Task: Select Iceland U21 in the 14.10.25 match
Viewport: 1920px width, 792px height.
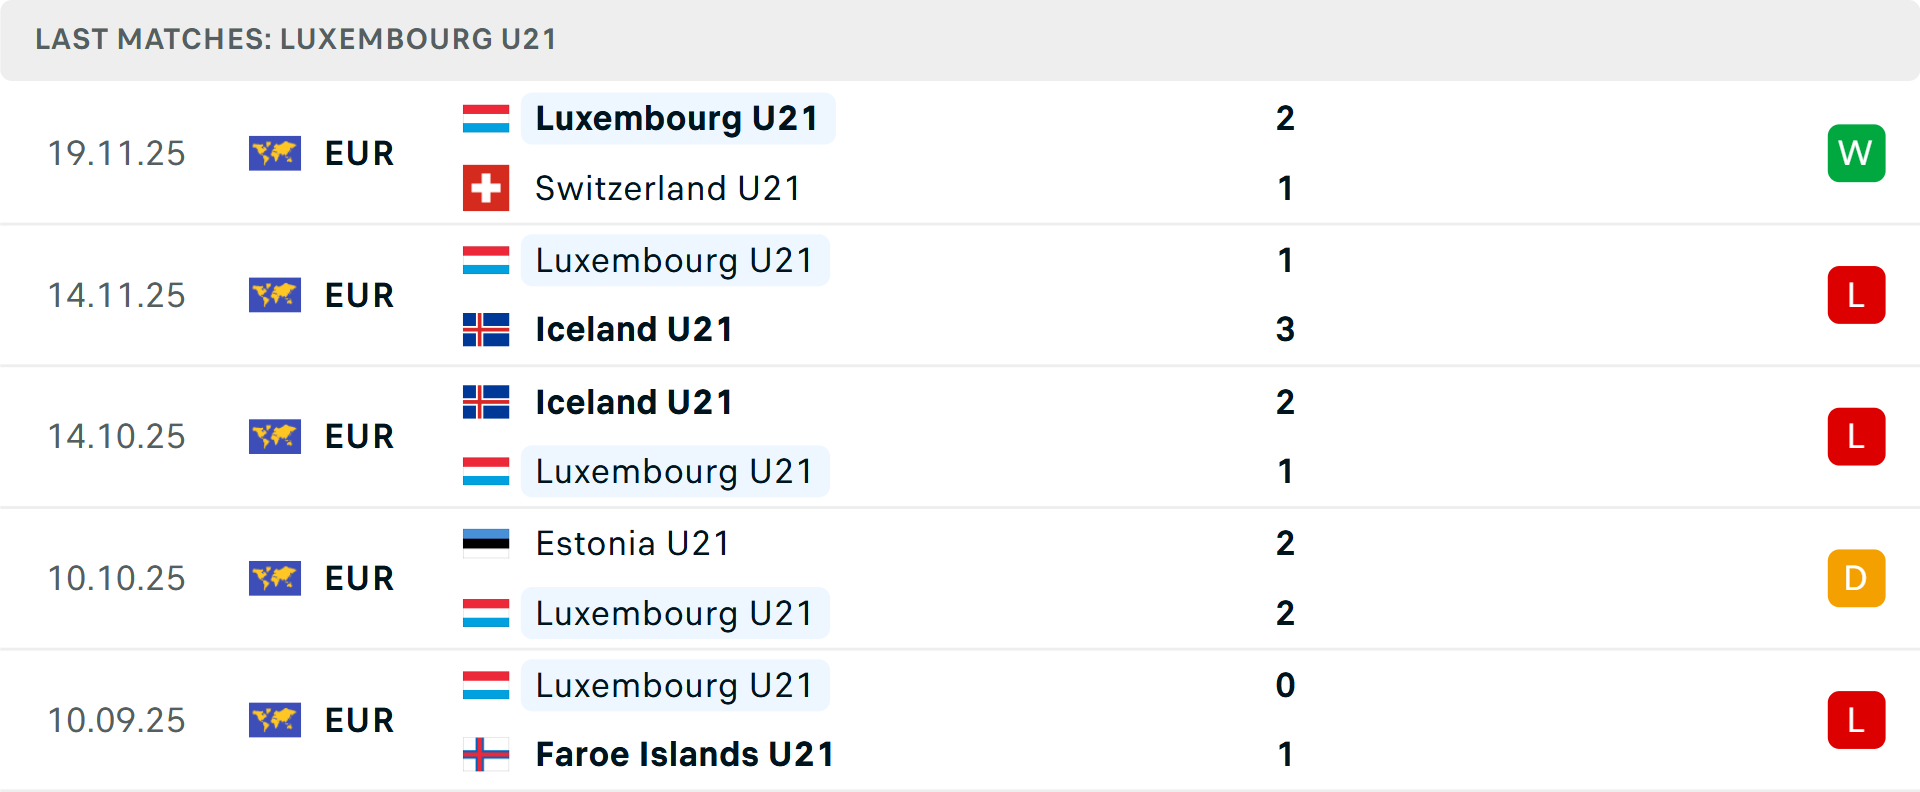Action: click(634, 402)
